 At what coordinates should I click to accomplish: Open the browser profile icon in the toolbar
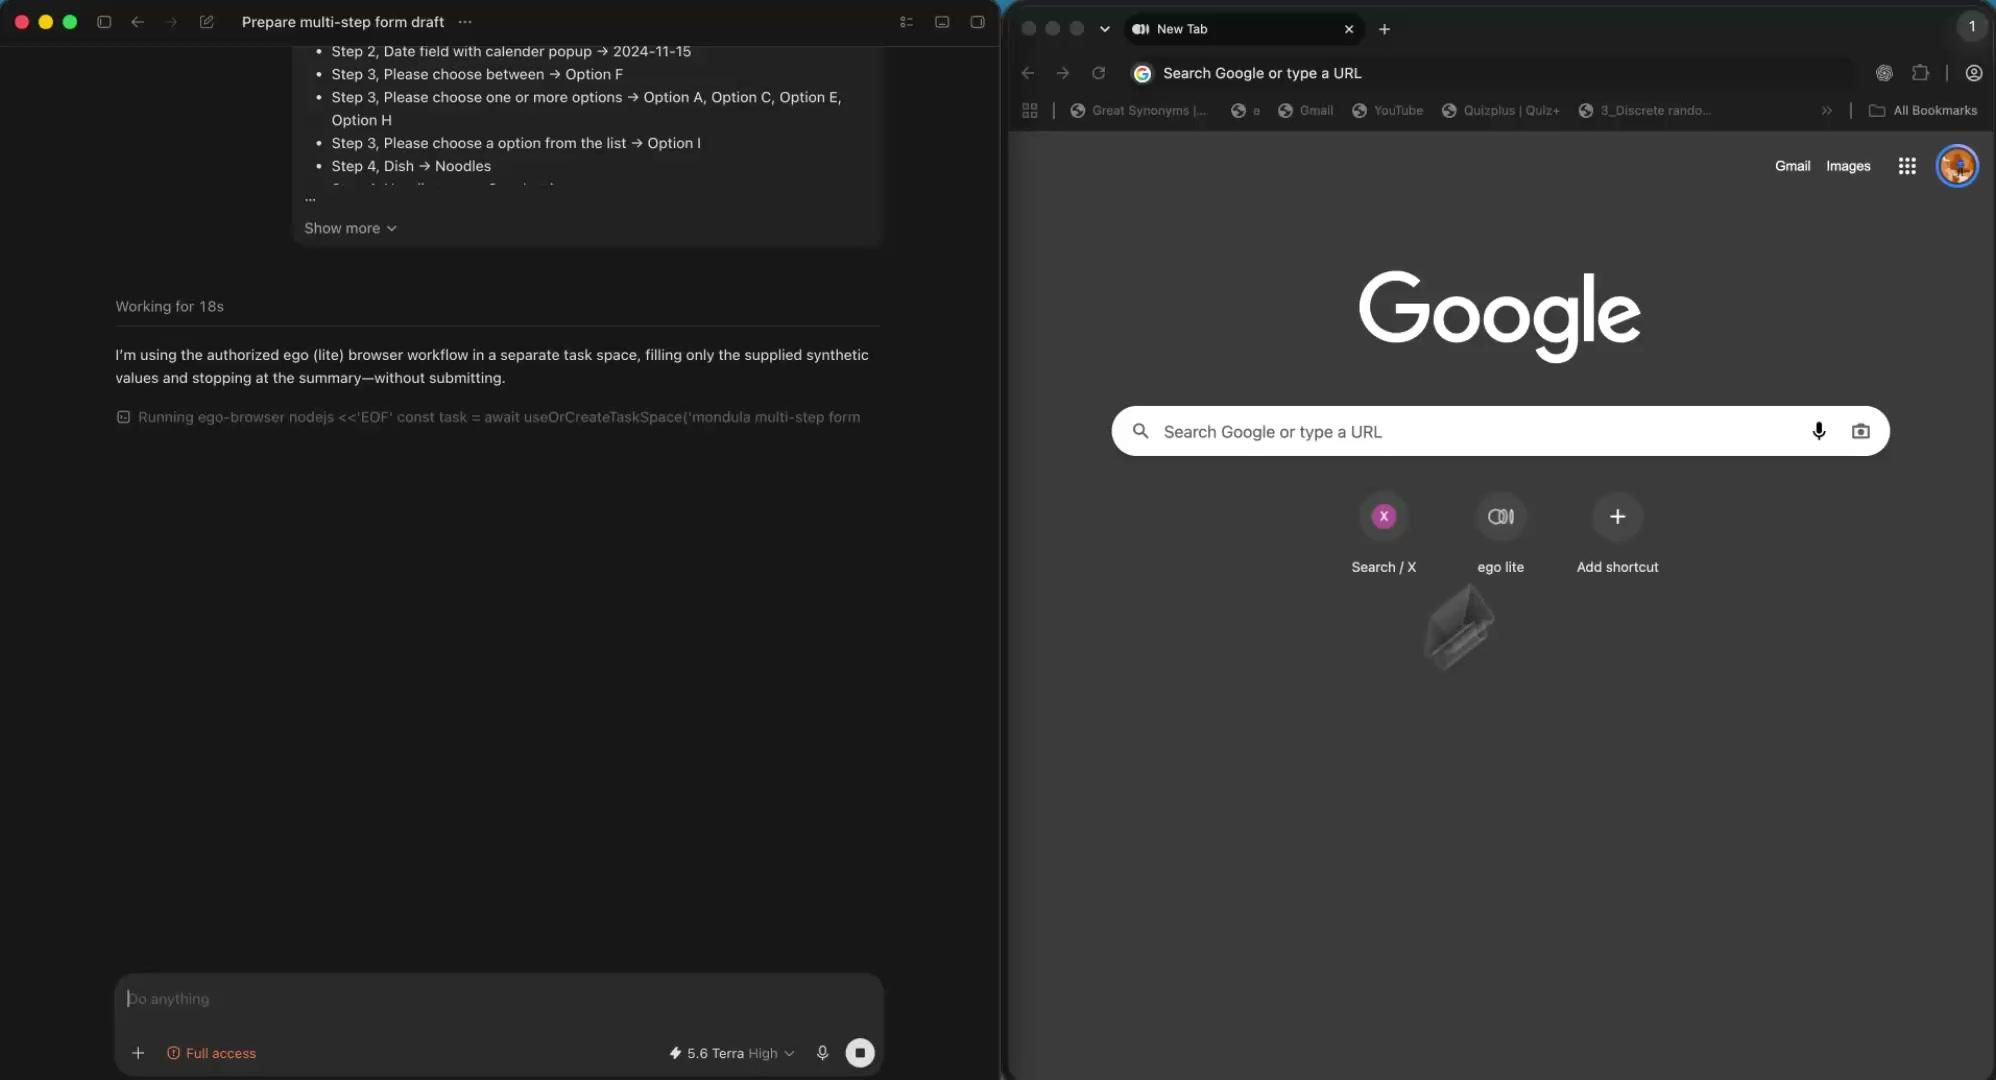(1974, 73)
